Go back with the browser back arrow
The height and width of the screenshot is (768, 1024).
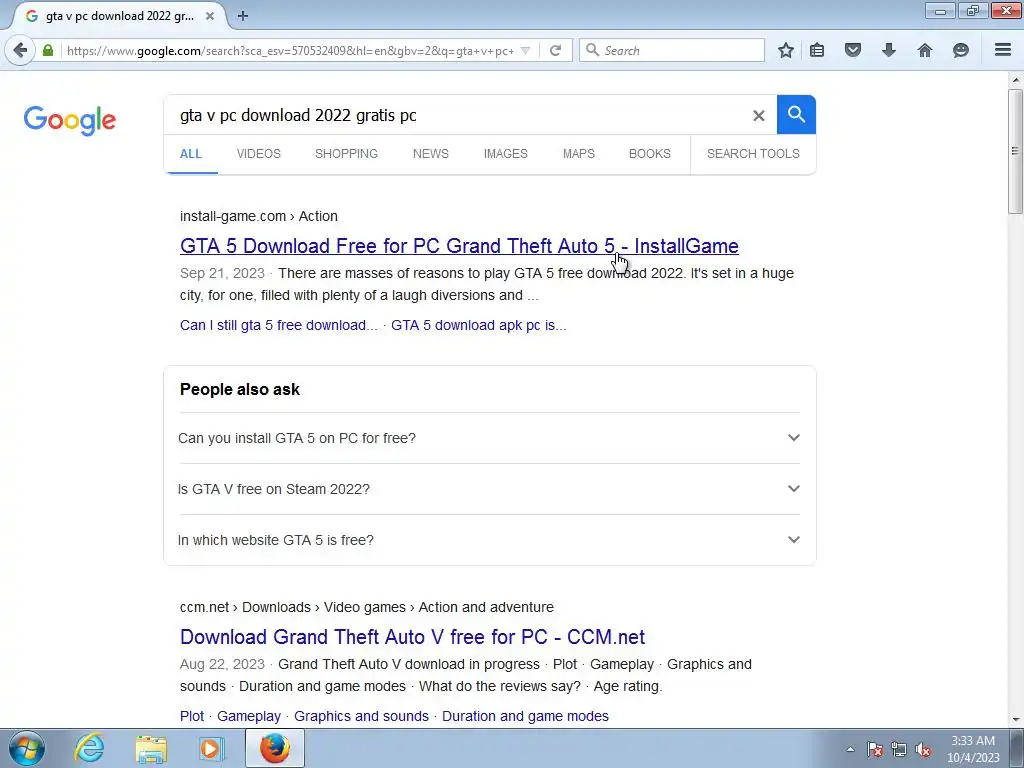point(20,50)
